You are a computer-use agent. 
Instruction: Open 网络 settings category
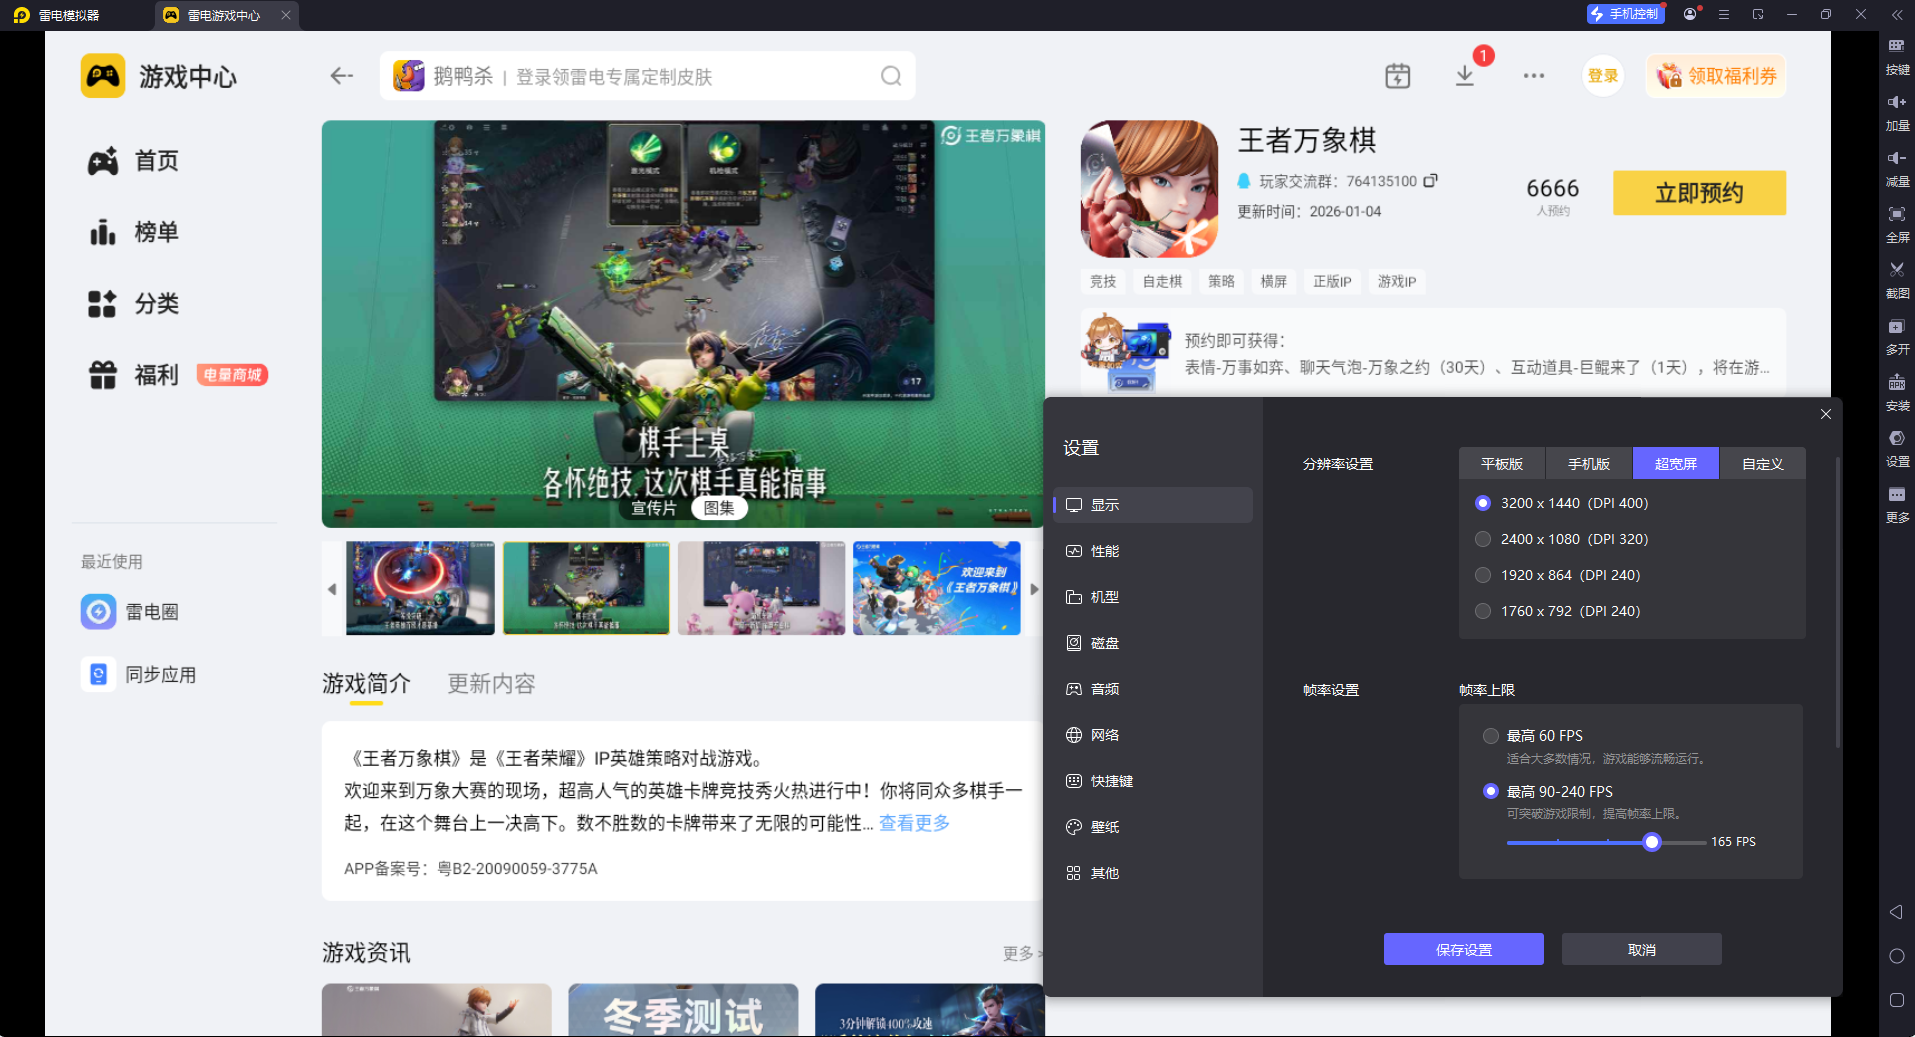(x=1153, y=735)
